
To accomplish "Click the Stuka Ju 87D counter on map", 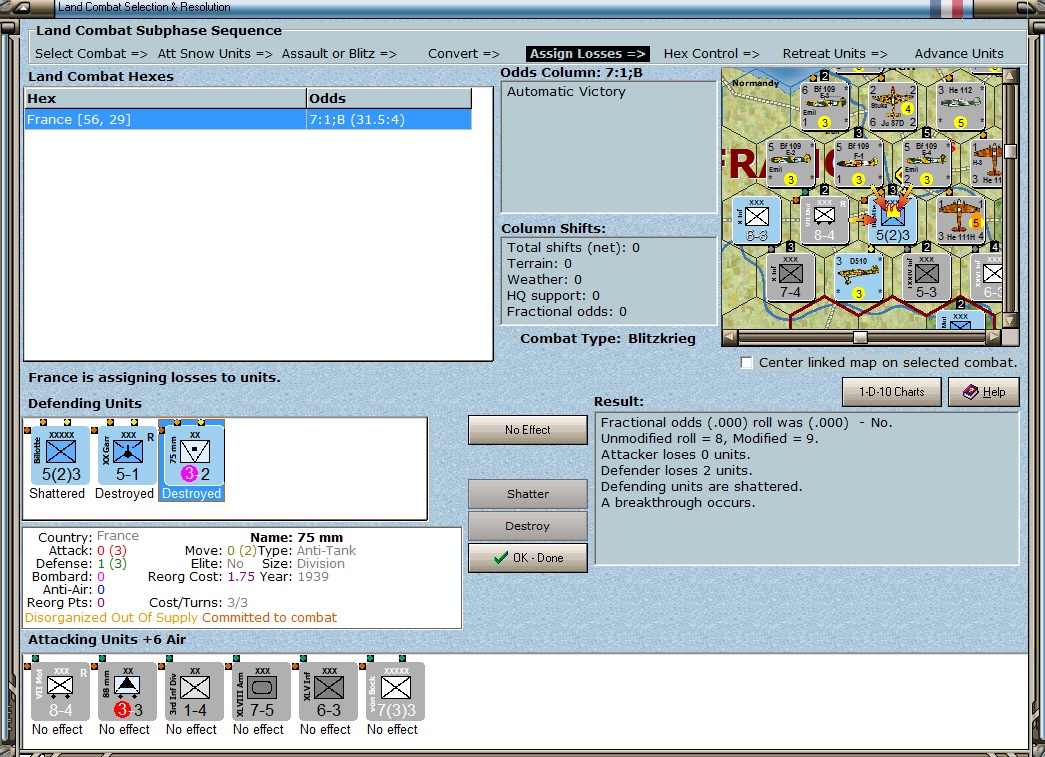I will pos(892,105).
